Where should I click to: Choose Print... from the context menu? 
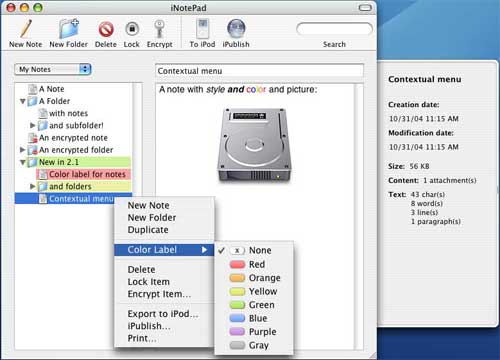pos(164,338)
